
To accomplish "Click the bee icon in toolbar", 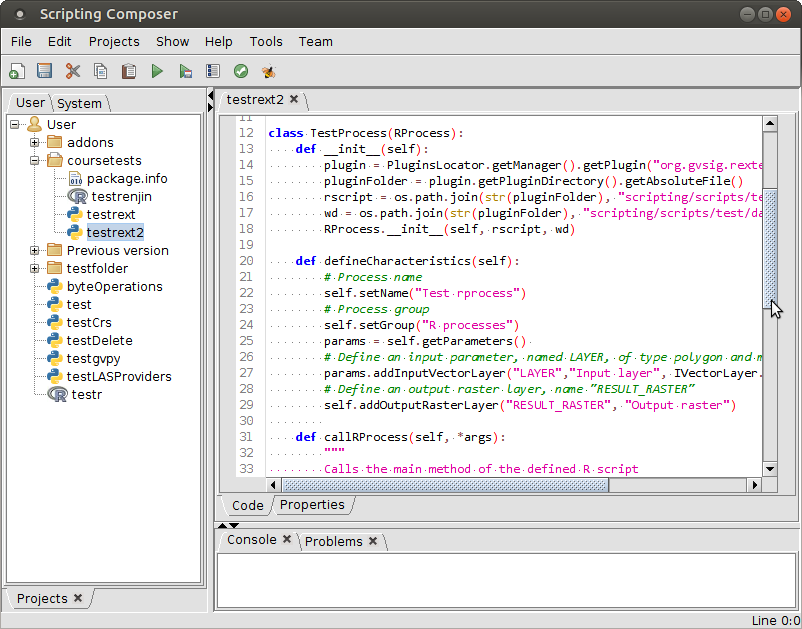I will pos(268,71).
